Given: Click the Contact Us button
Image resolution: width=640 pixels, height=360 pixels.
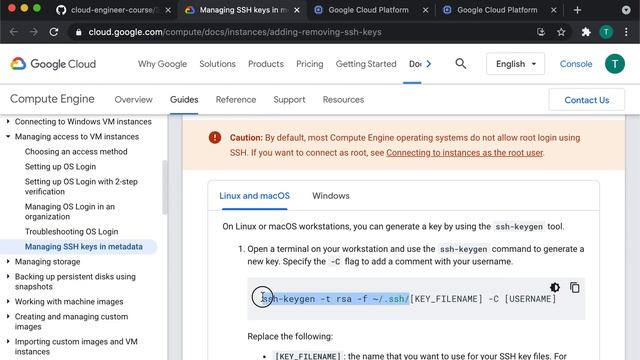Looking at the screenshot, I should (587, 100).
